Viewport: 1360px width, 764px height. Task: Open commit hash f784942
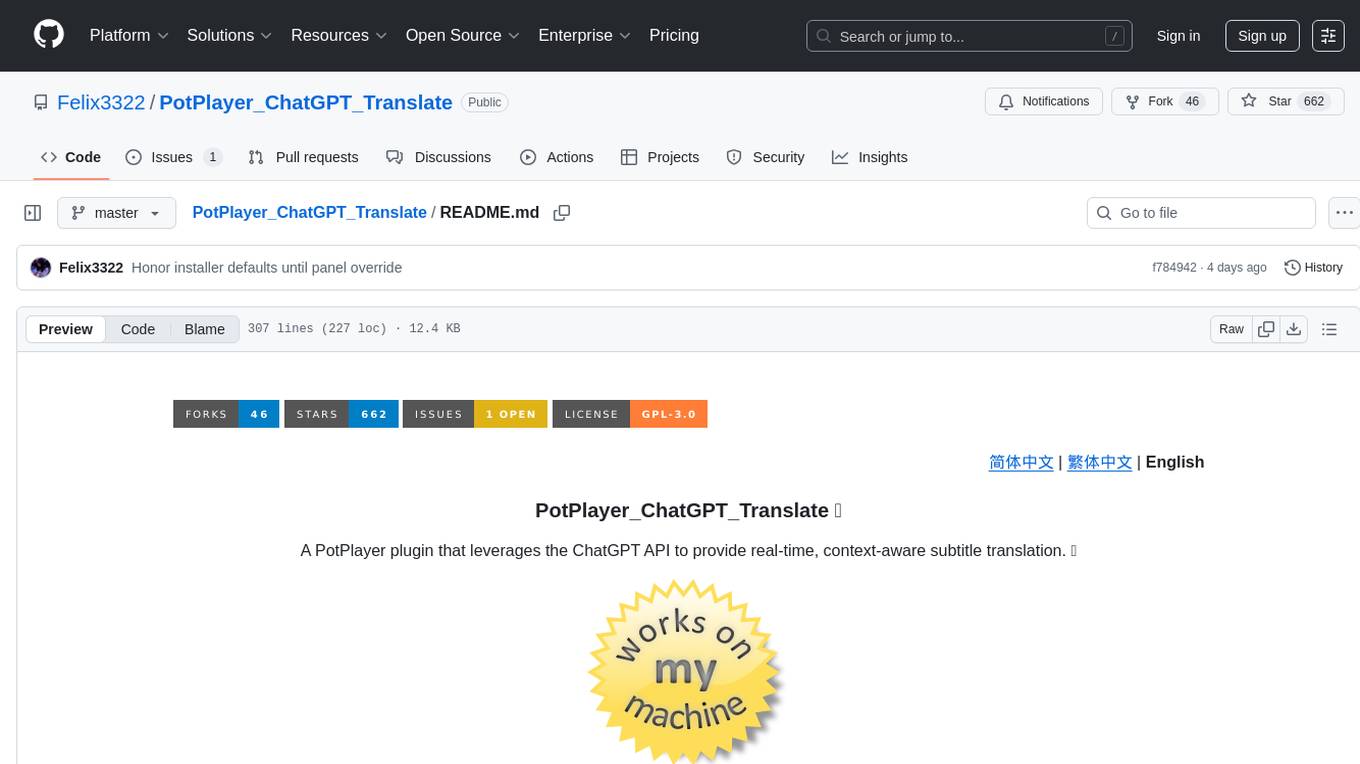(1174, 267)
